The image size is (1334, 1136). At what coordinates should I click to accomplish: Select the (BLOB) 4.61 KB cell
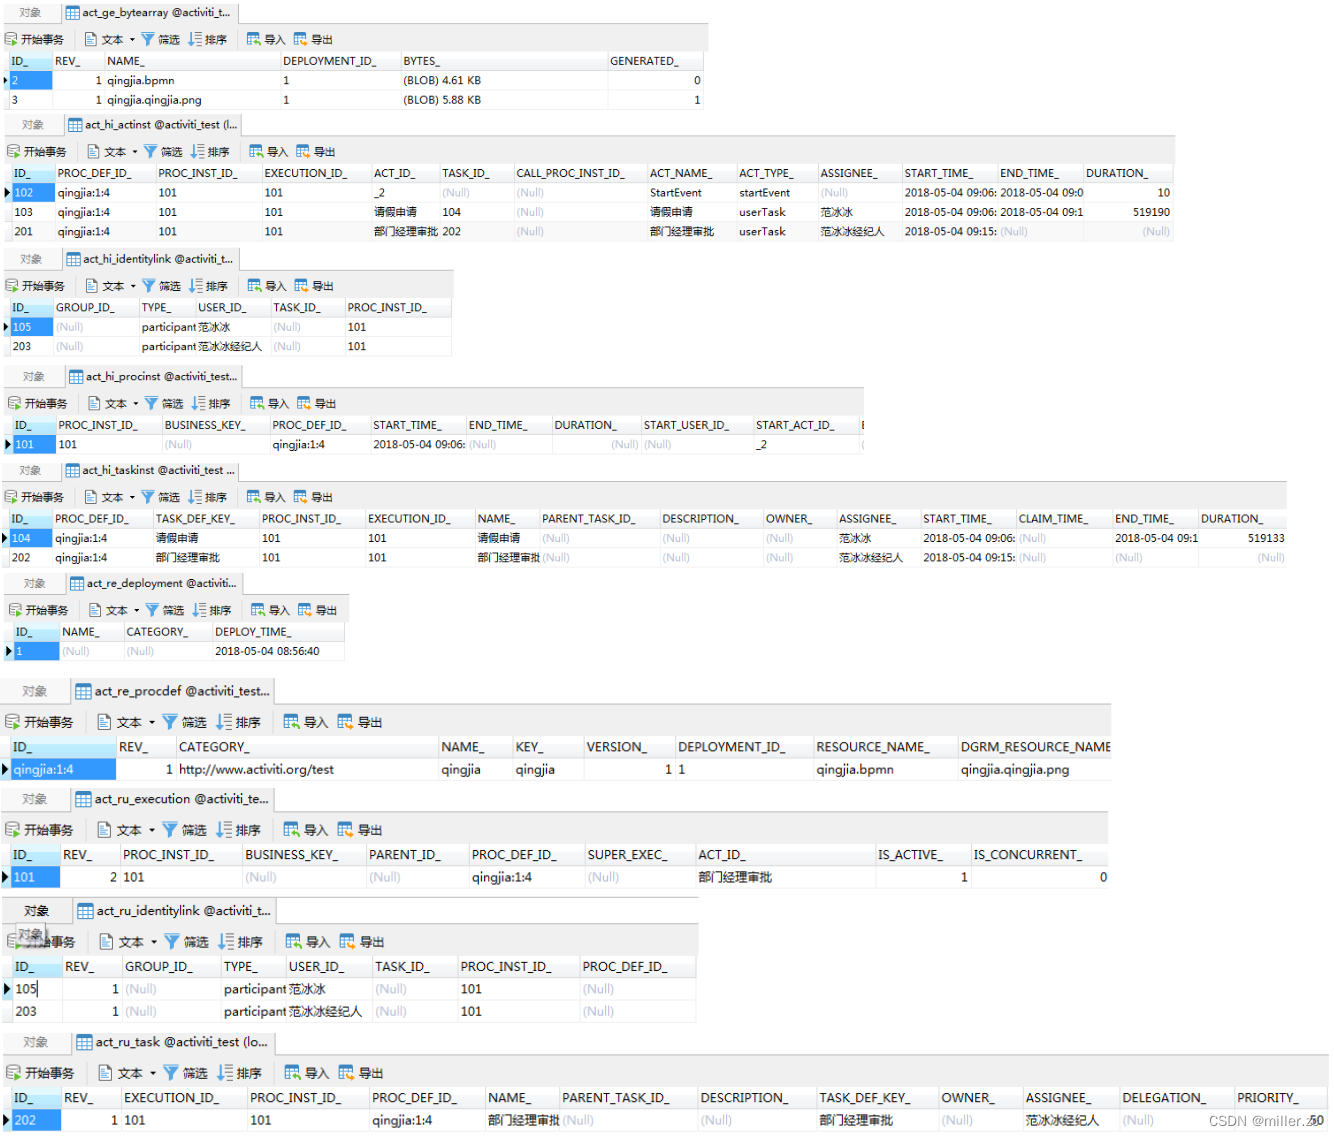pos(504,80)
